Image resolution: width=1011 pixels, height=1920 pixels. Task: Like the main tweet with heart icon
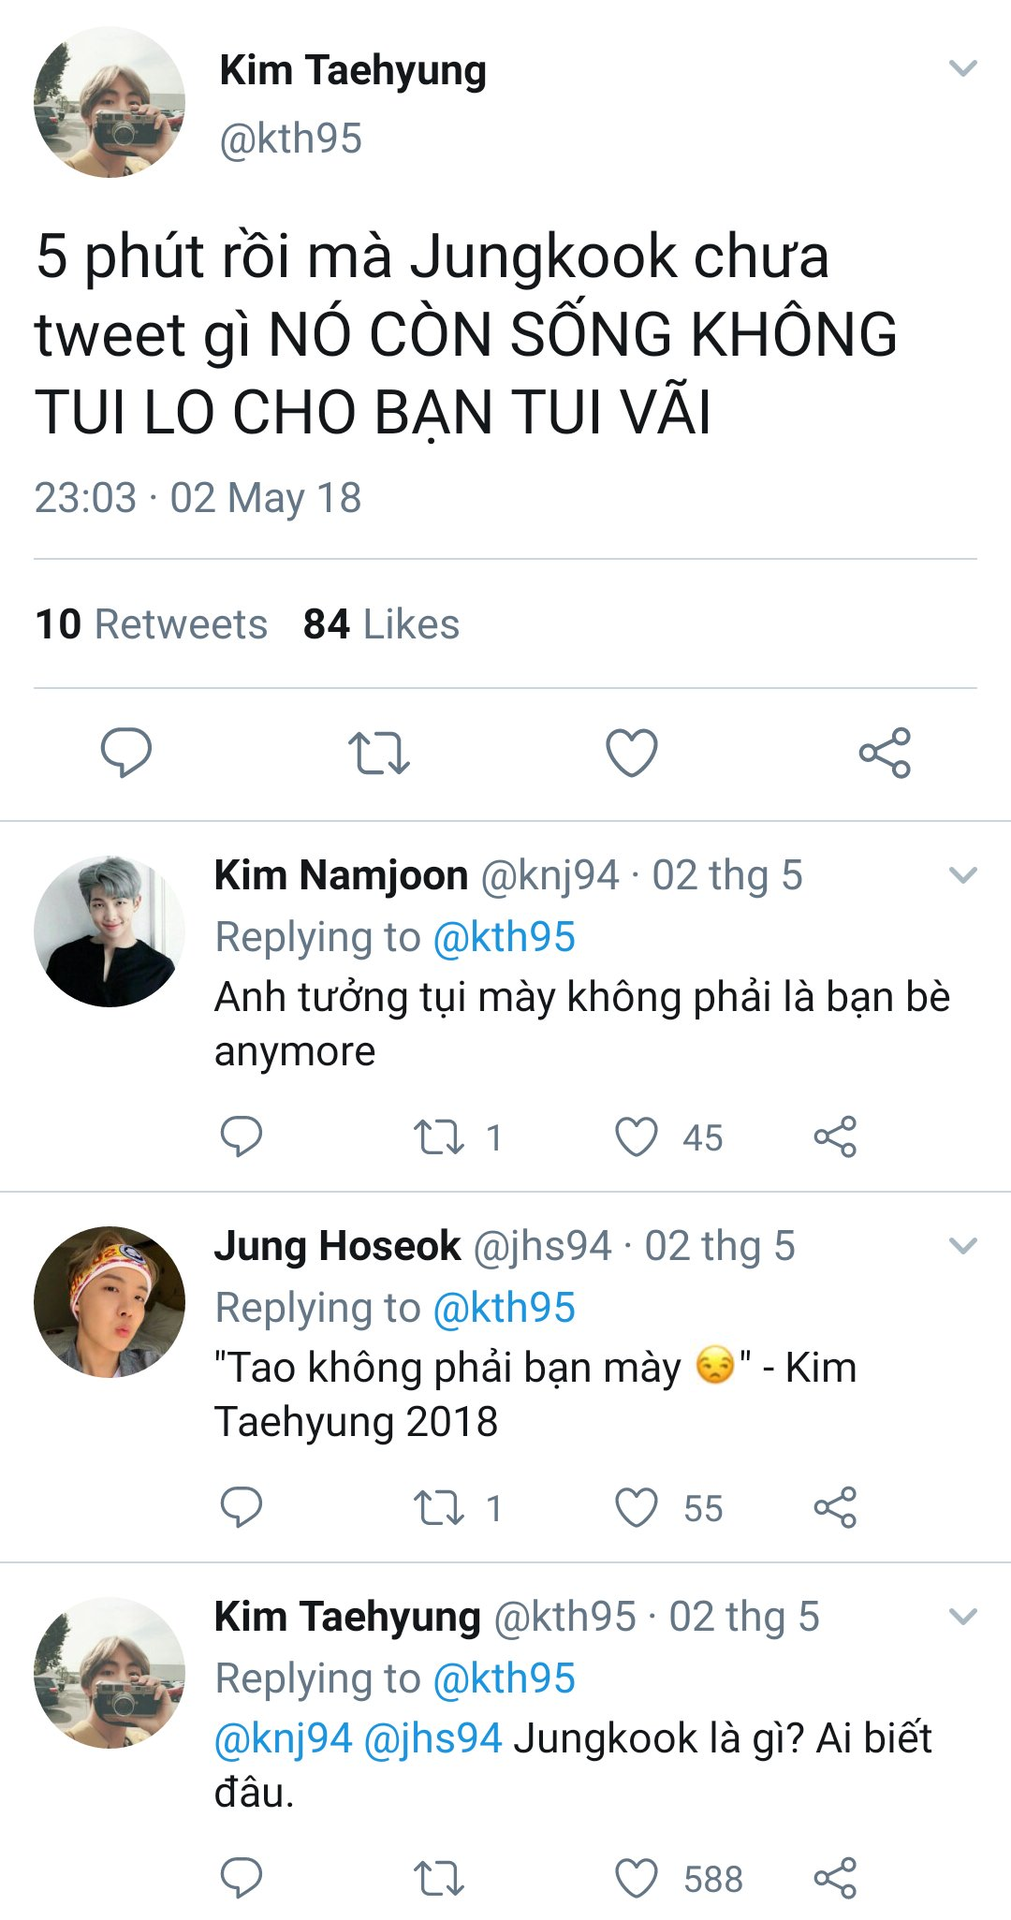pos(632,753)
